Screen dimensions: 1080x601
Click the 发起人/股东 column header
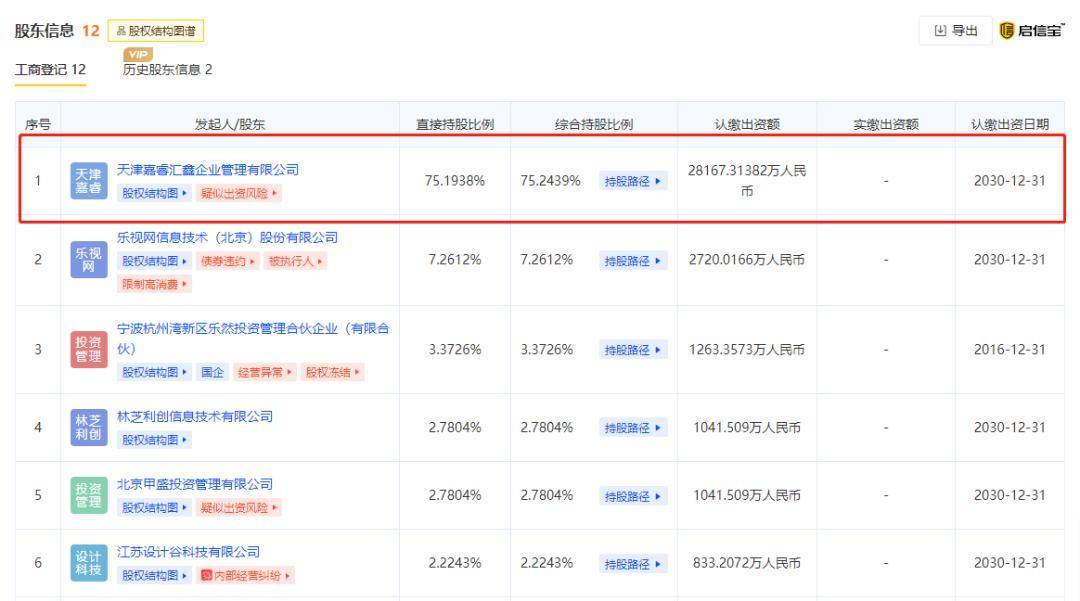click(229, 125)
